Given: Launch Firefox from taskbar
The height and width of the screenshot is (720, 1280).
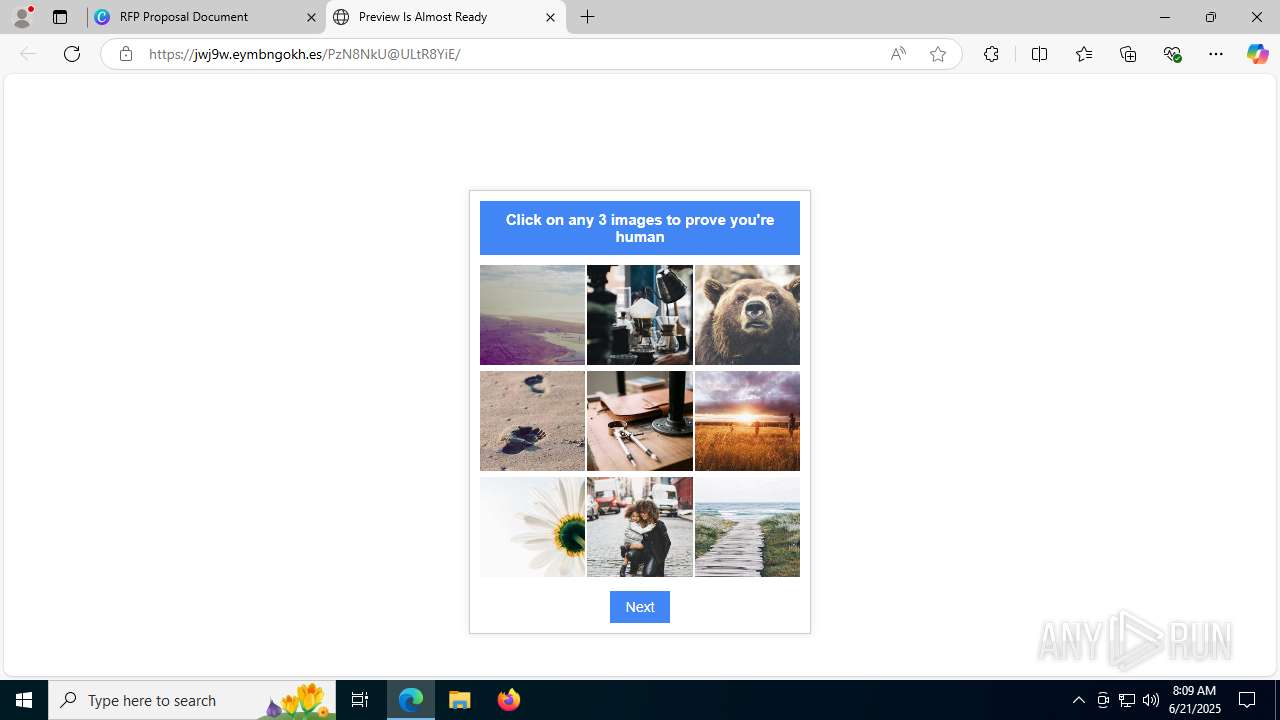Looking at the screenshot, I should 509,700.
